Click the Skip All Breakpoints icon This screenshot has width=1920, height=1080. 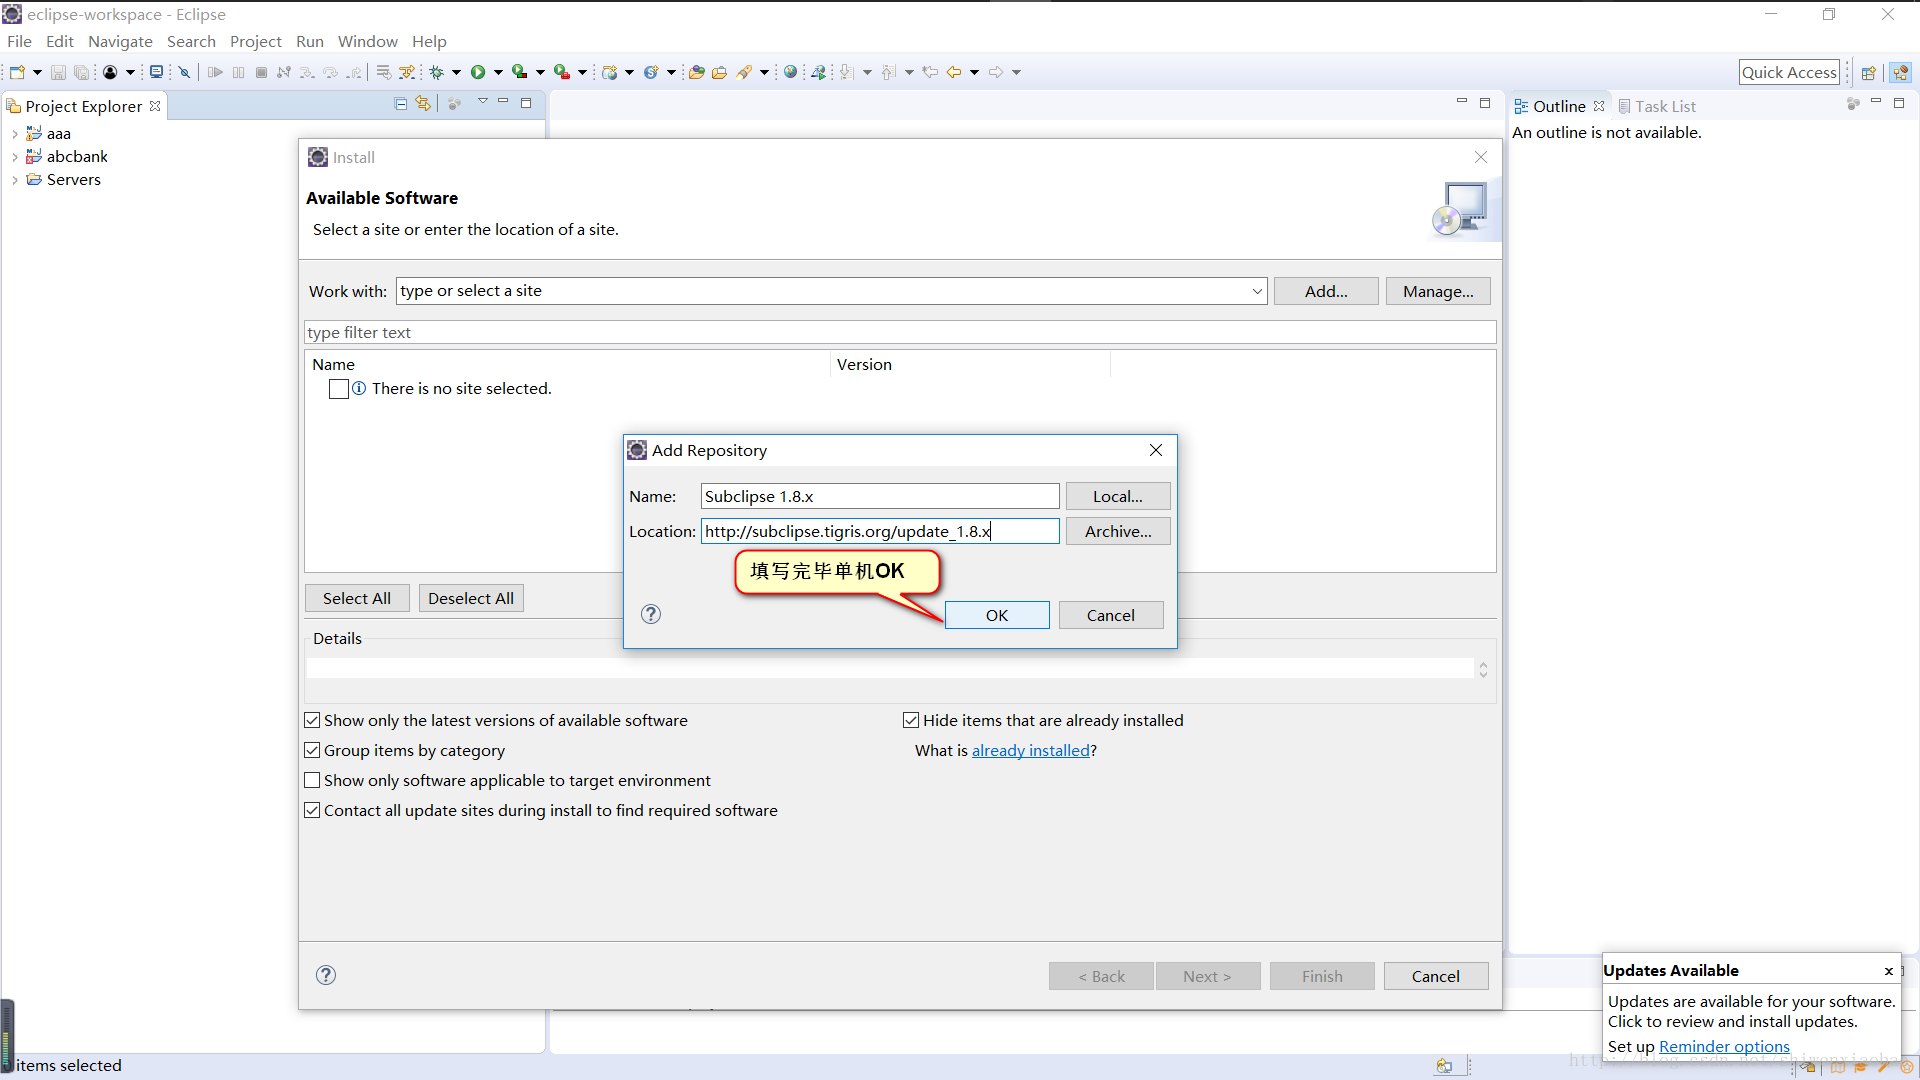[x=184, y=72]
